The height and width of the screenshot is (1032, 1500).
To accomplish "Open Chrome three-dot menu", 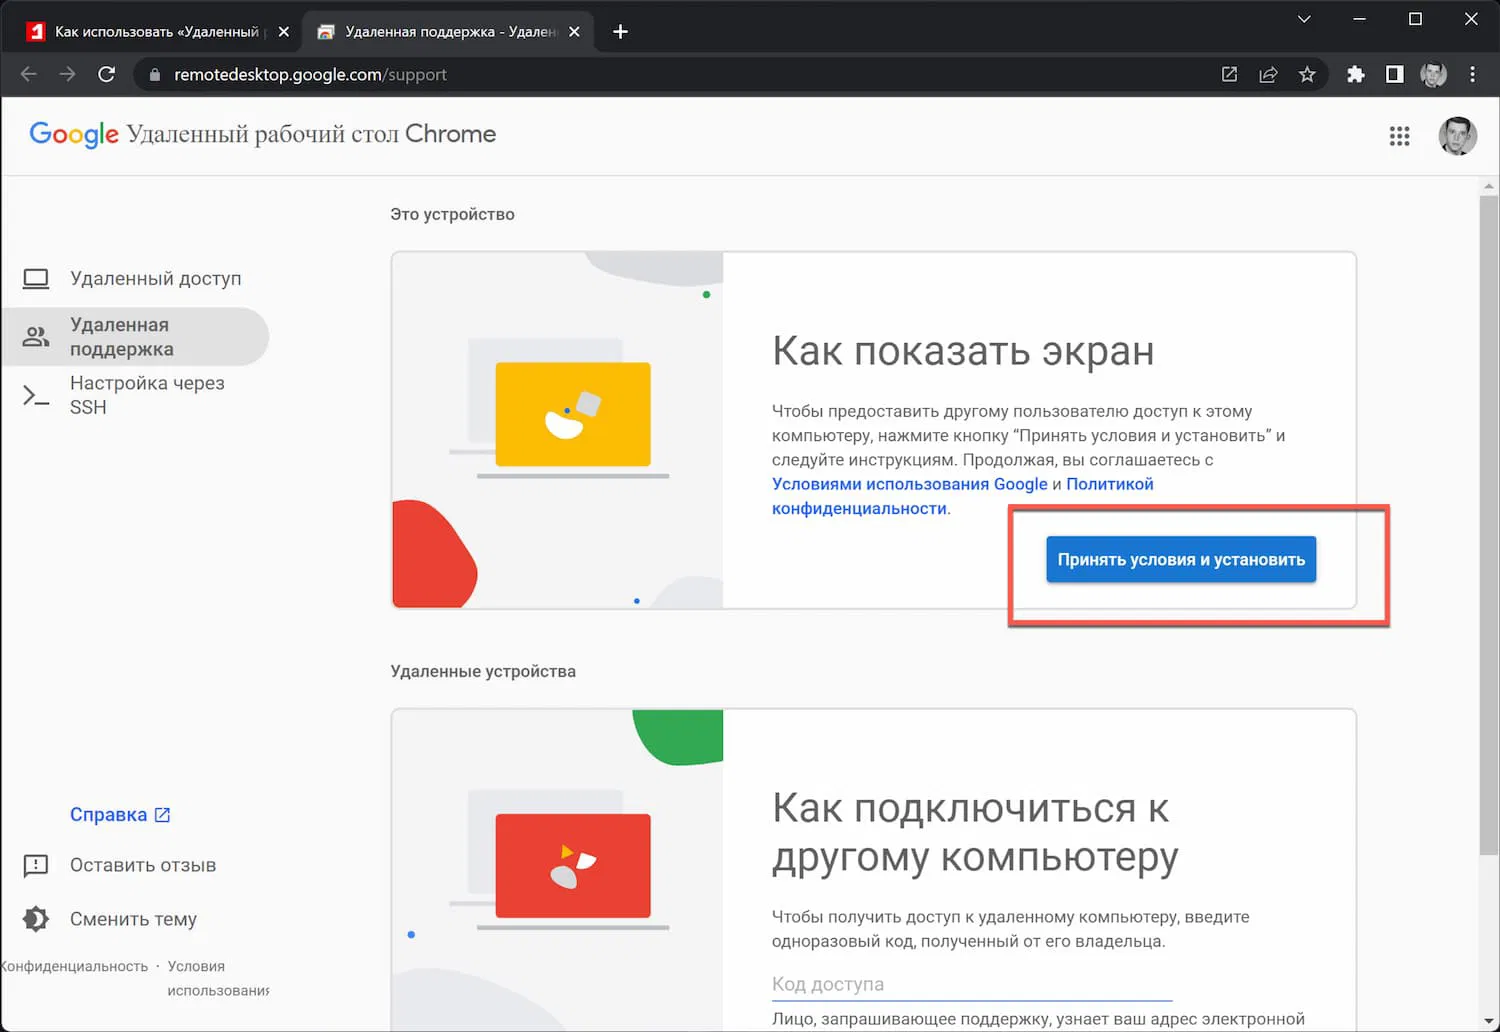I will click(x=1472, y=74).
